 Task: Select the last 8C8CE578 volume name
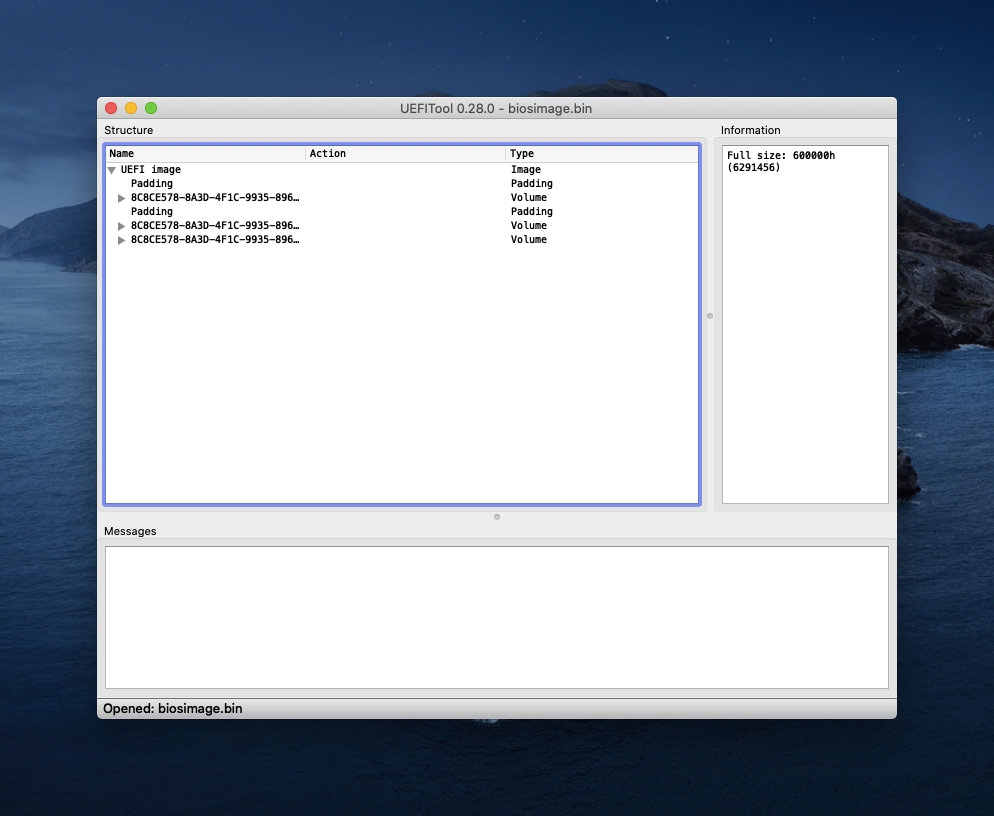pyautogui.click(x=214, y=240)
